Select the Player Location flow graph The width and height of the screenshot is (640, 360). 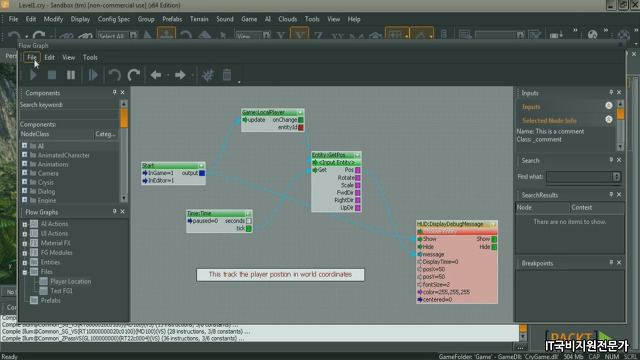point(71,281)
